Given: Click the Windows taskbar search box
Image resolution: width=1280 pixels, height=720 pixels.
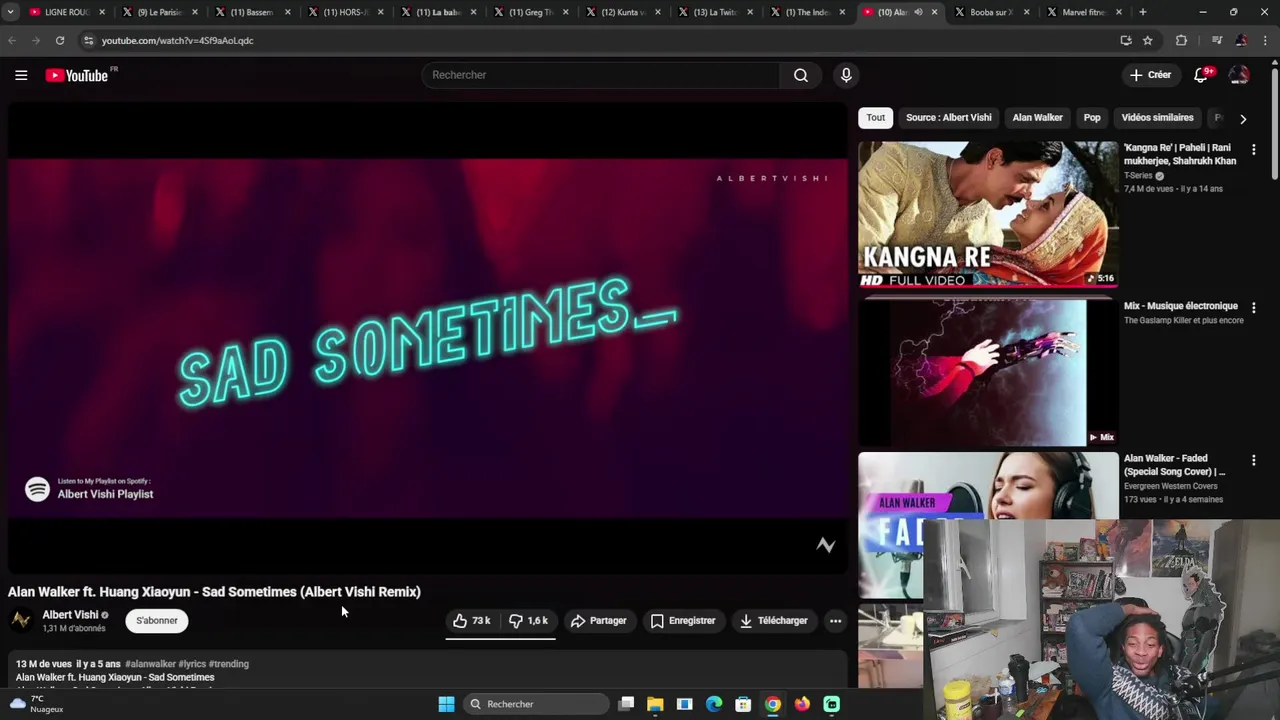Looking at the screenshot, I should tap(536, 704).
